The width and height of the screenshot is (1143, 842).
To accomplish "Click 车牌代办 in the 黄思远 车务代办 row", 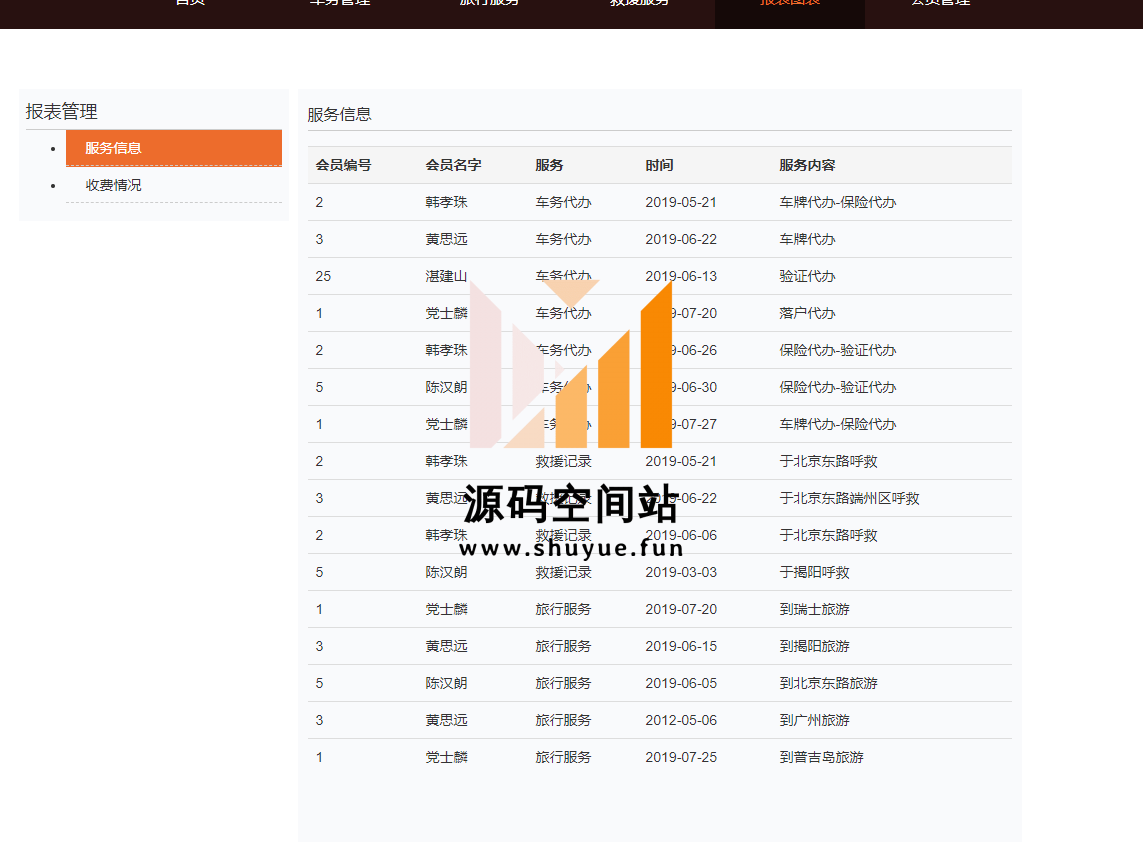I will pos(807,239).
